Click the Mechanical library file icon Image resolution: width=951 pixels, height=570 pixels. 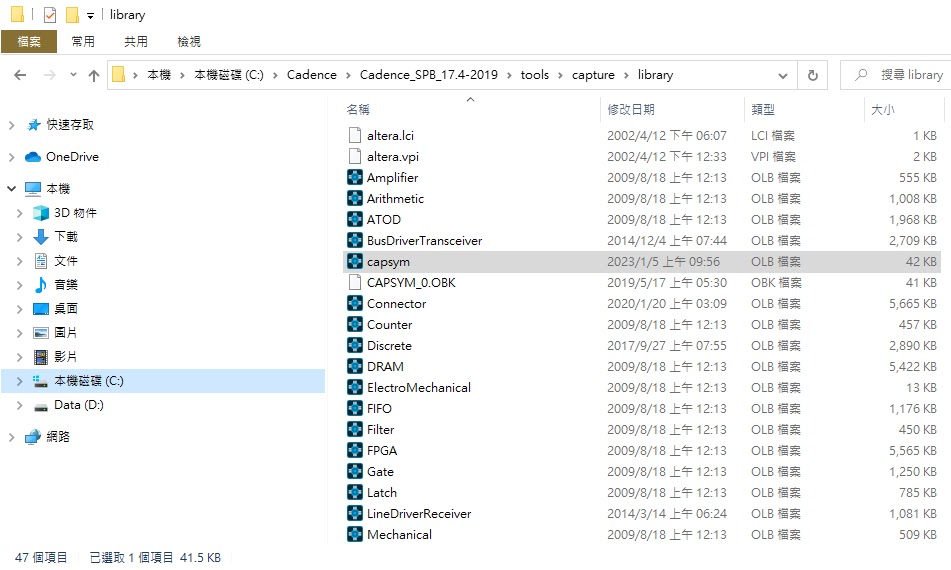coord(355,534)
